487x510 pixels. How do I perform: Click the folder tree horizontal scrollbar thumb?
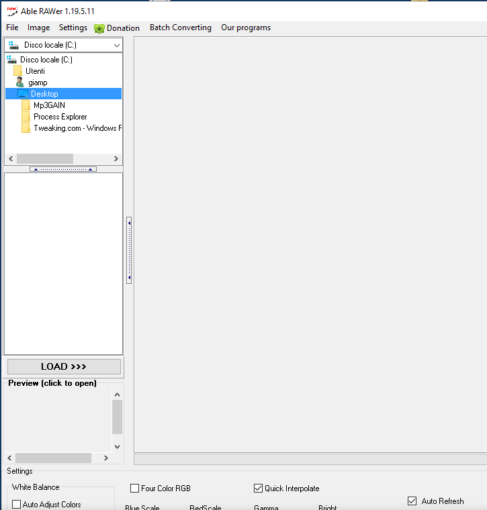pyautogui.click(x=45, y=159)
